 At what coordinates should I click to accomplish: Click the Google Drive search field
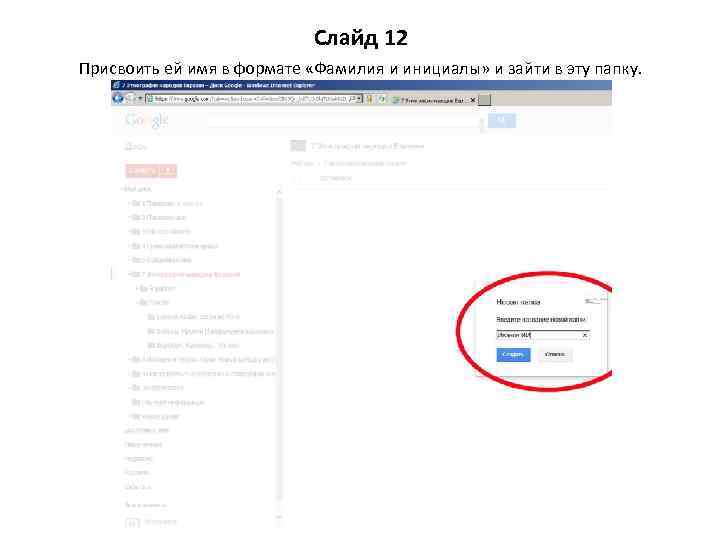(344, 121)
